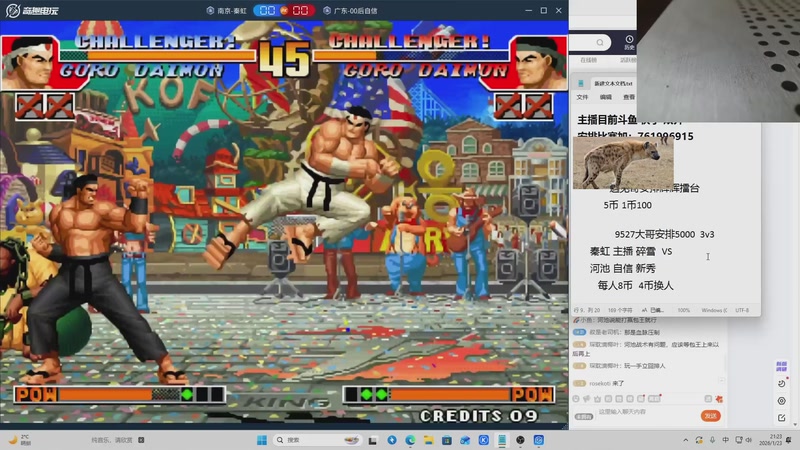Viewport: 800px width, 450px height.
Task: Click the grey pill button left of the chat input
Action: click(x=584, y=417)
